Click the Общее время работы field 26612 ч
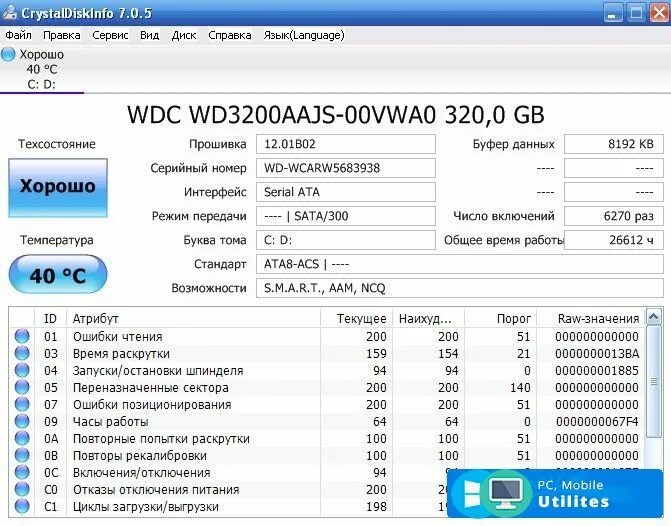 click(614, 240)
